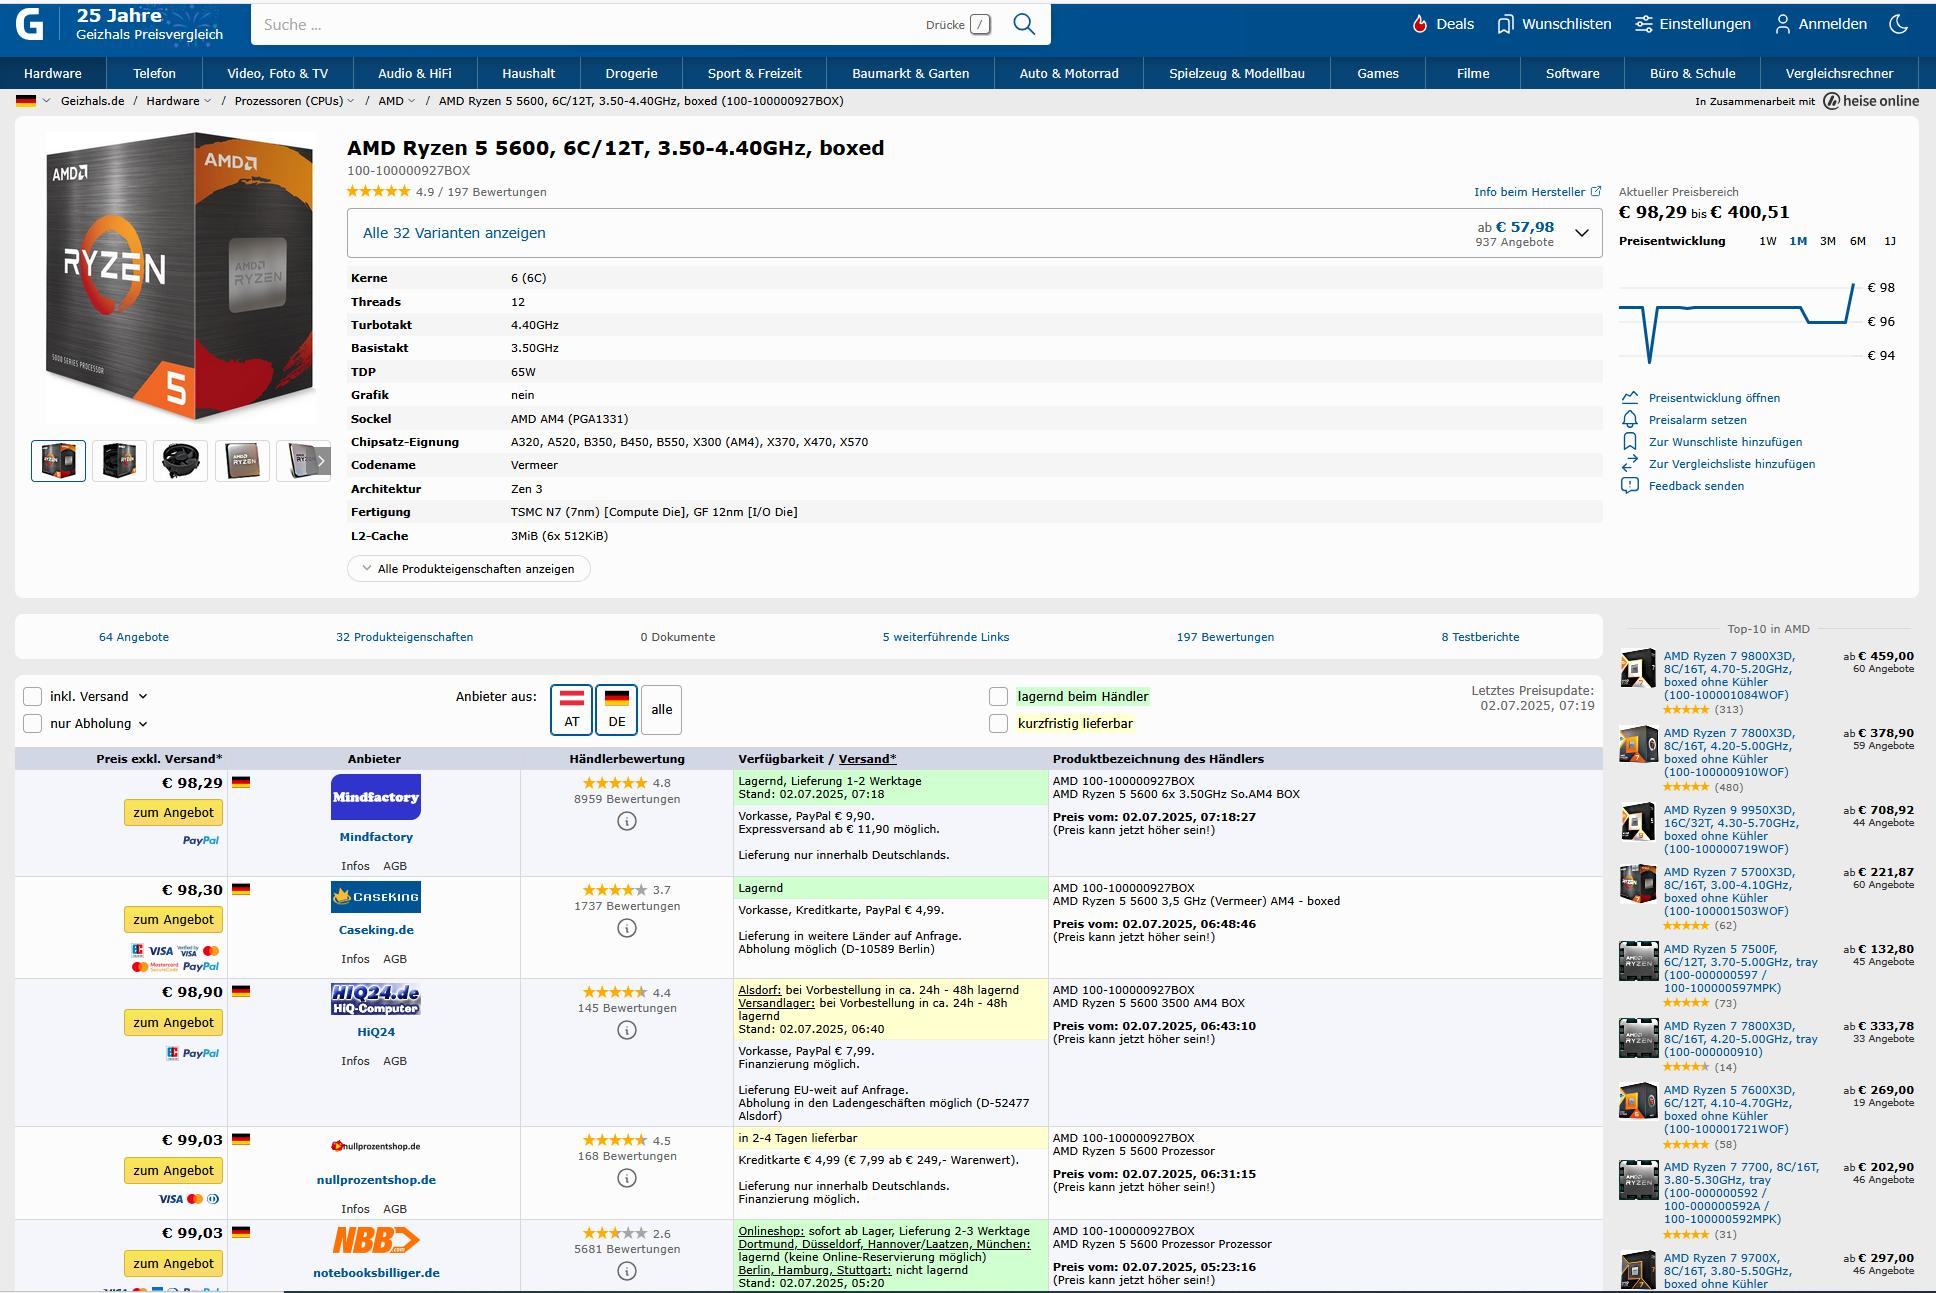Jump to 64 Angebote section

[134, 637]
